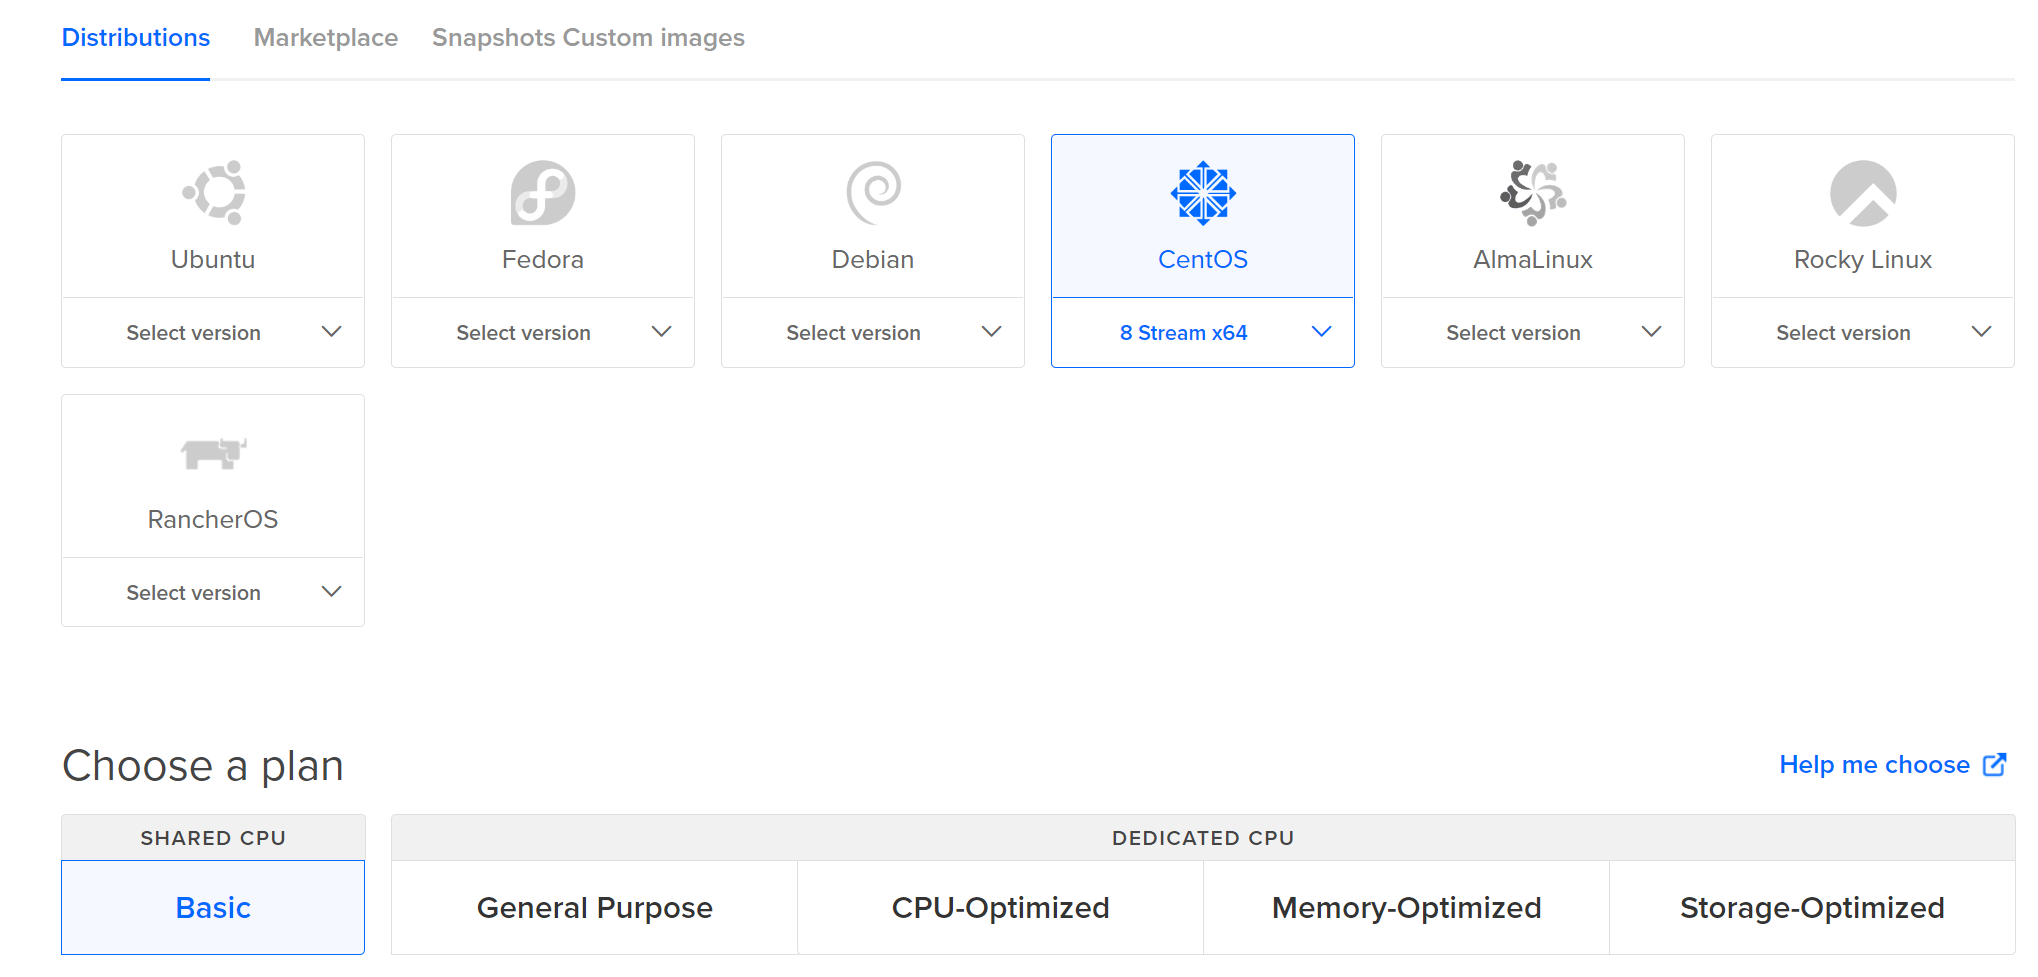Pick the Rocky Linux mountain icon

pyautogui.click(x=1863, y=192)
